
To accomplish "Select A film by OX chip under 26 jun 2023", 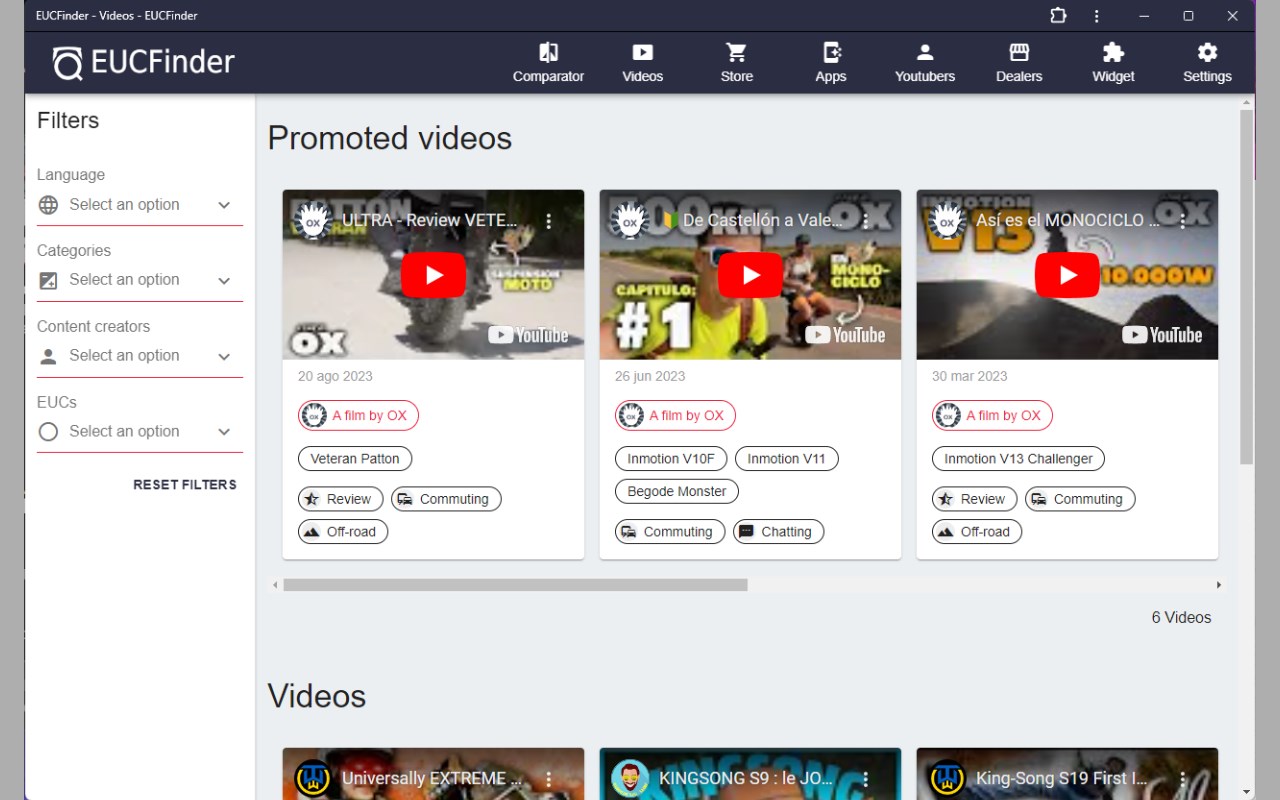I will [675, 416].
